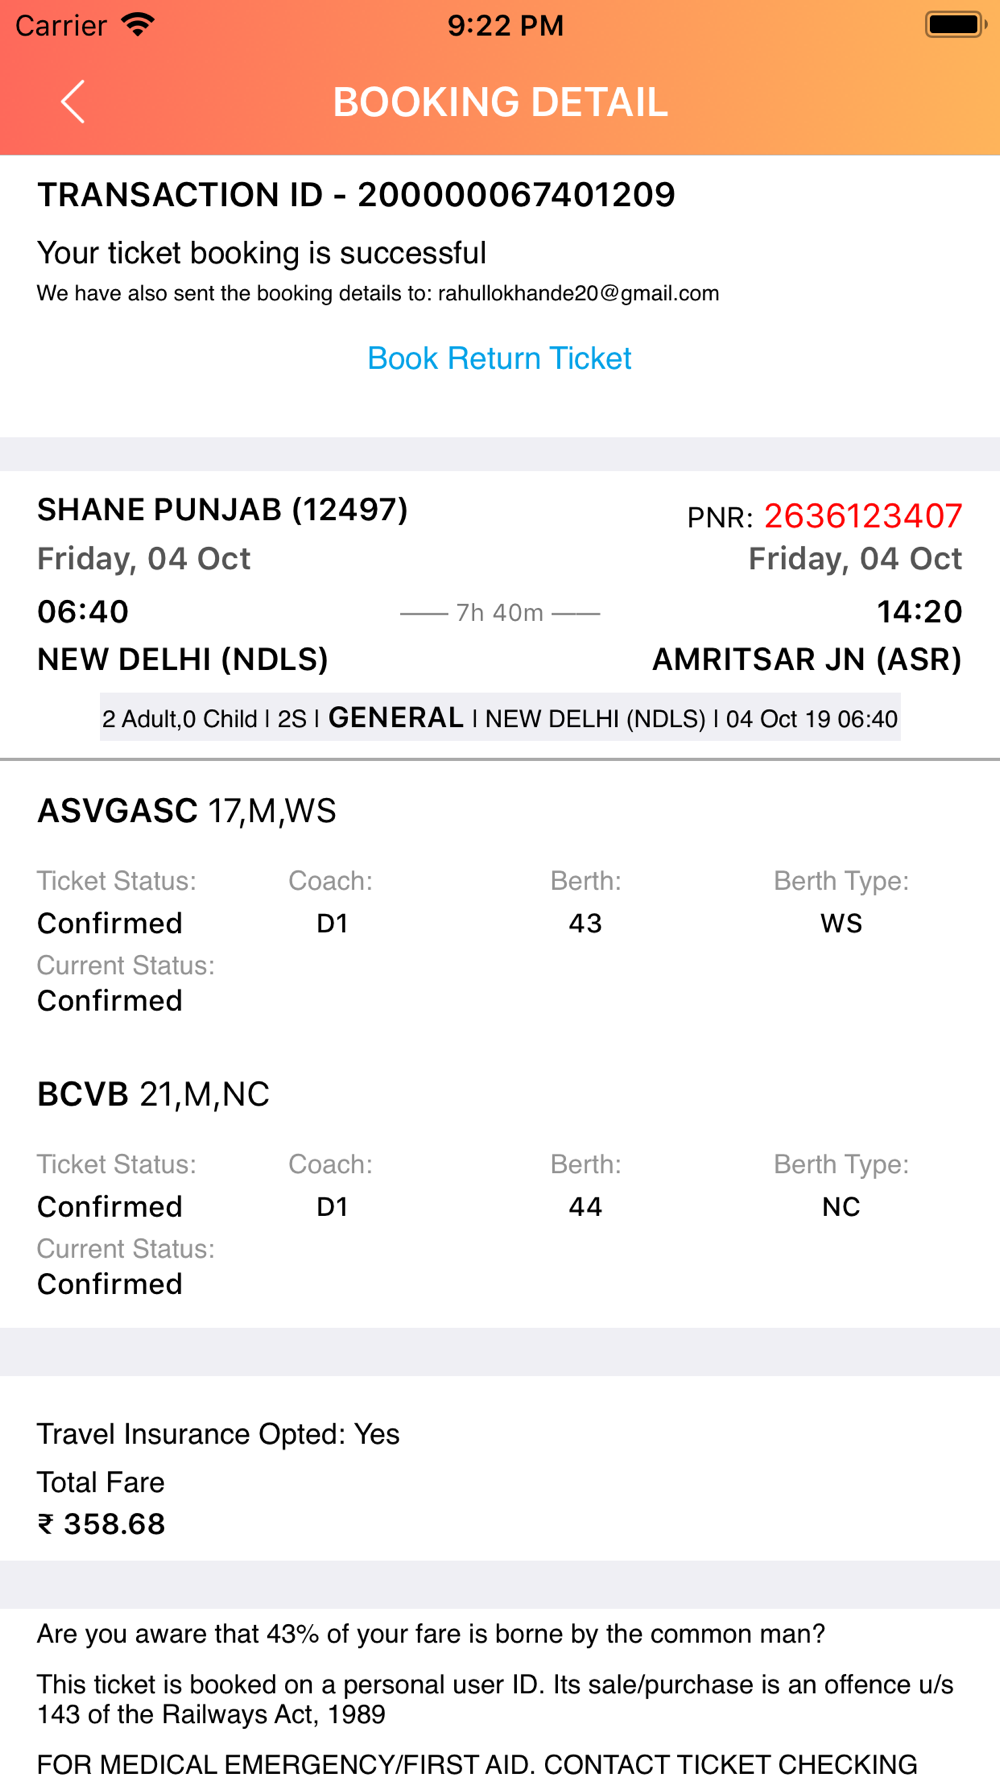The image size is (1000, 1778).
Task: Select the PNR number 2636123407
Action: (x=863, y=516)
